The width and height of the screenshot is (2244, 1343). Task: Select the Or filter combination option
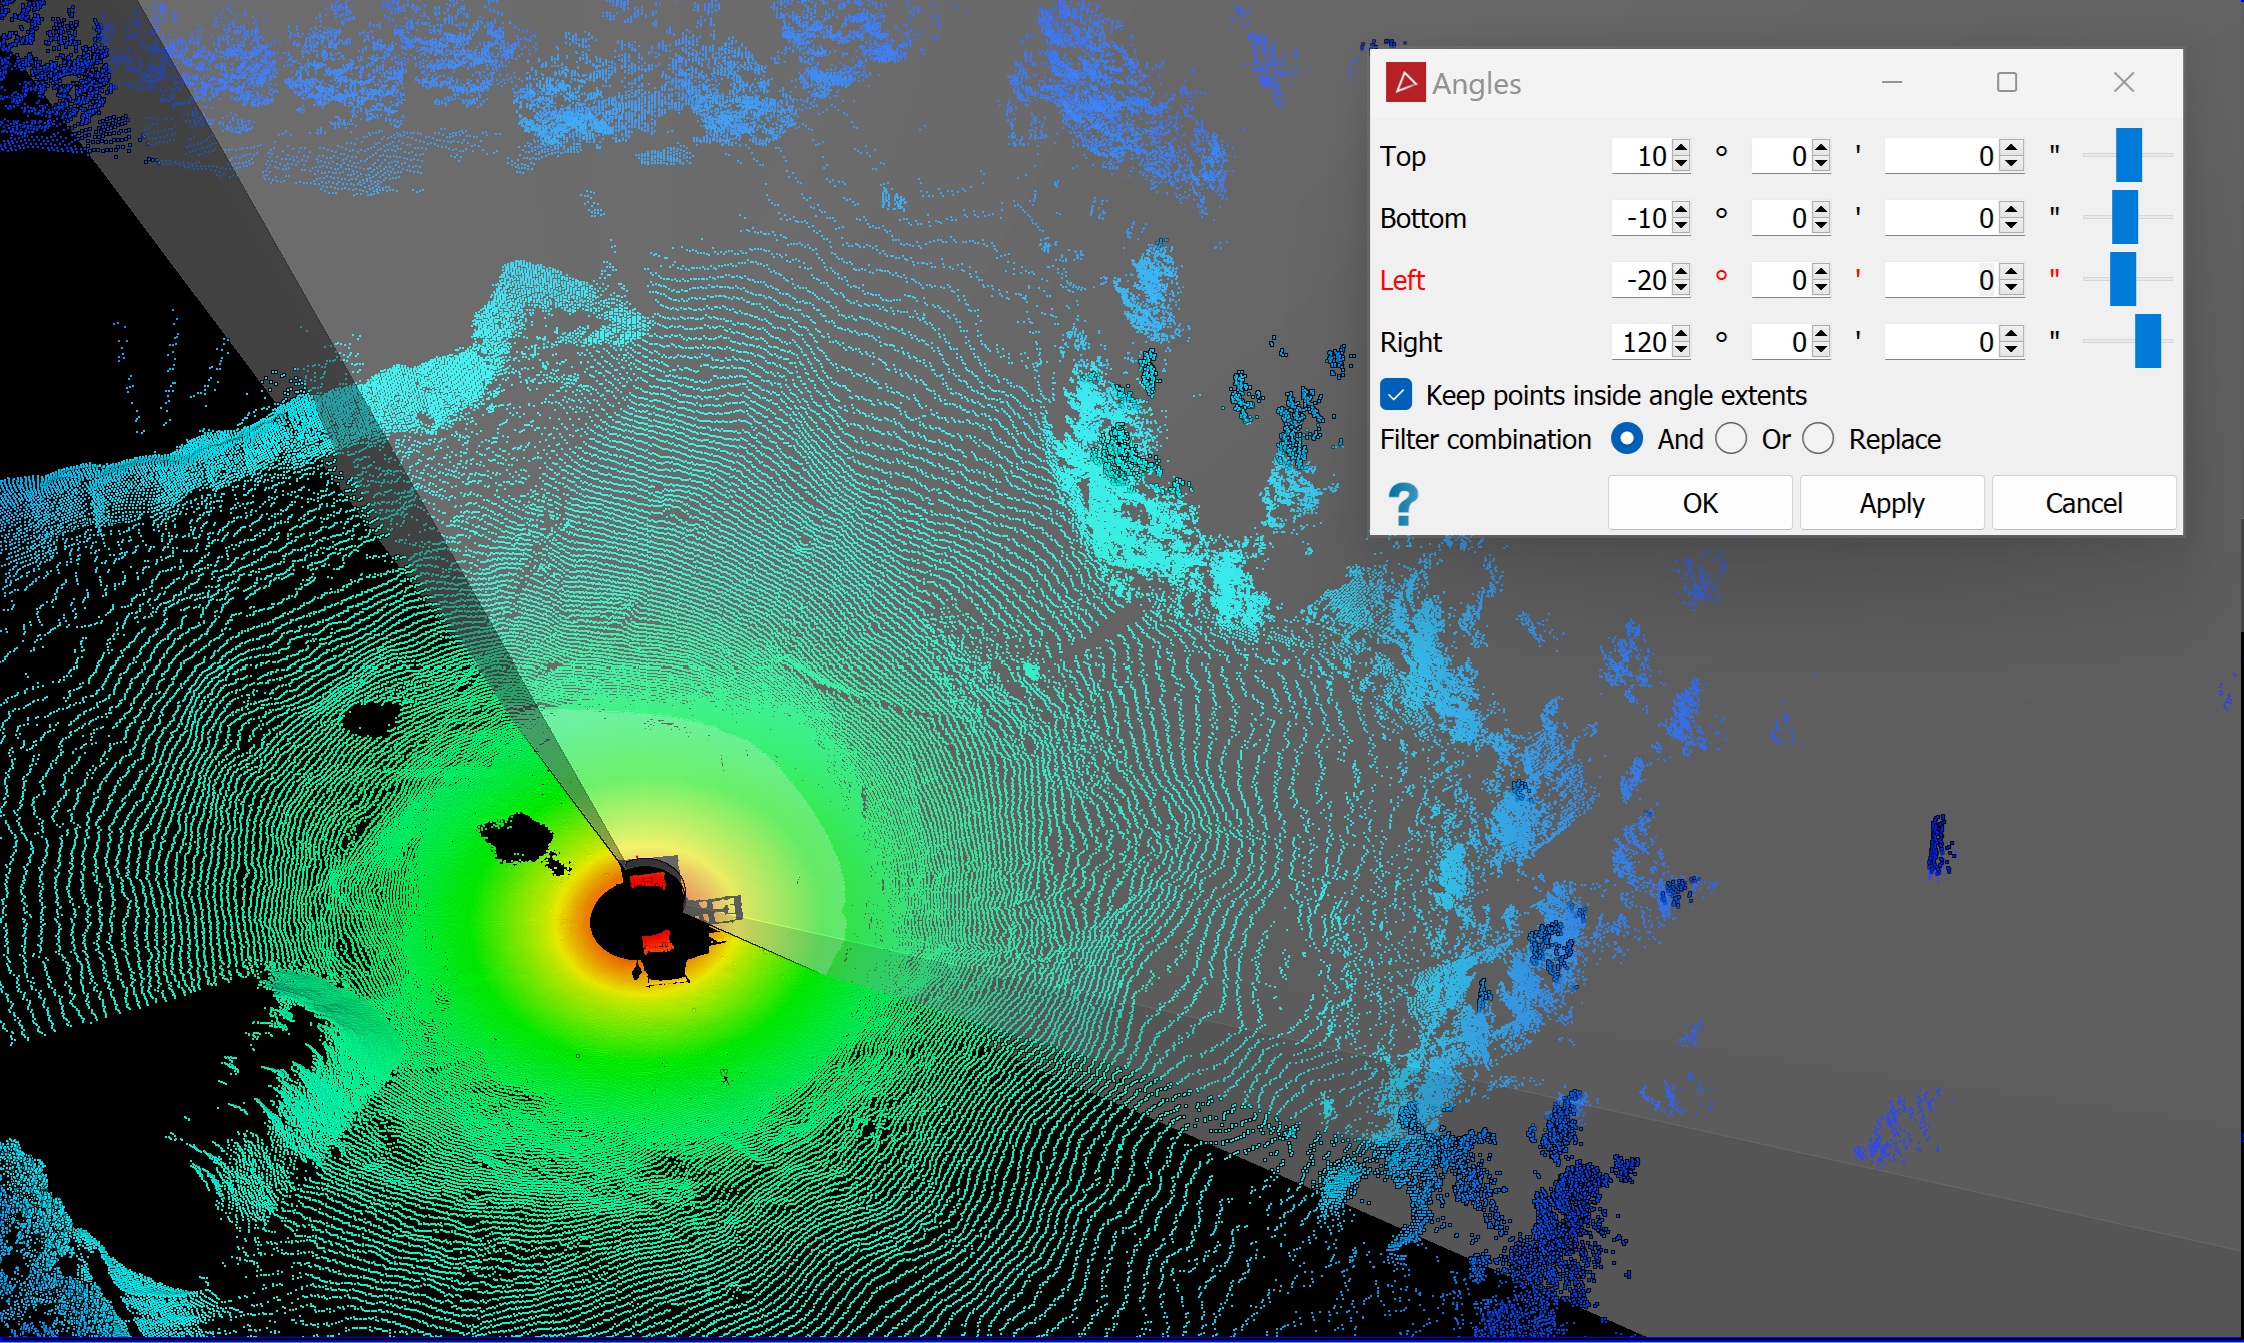pos(1731,439)
